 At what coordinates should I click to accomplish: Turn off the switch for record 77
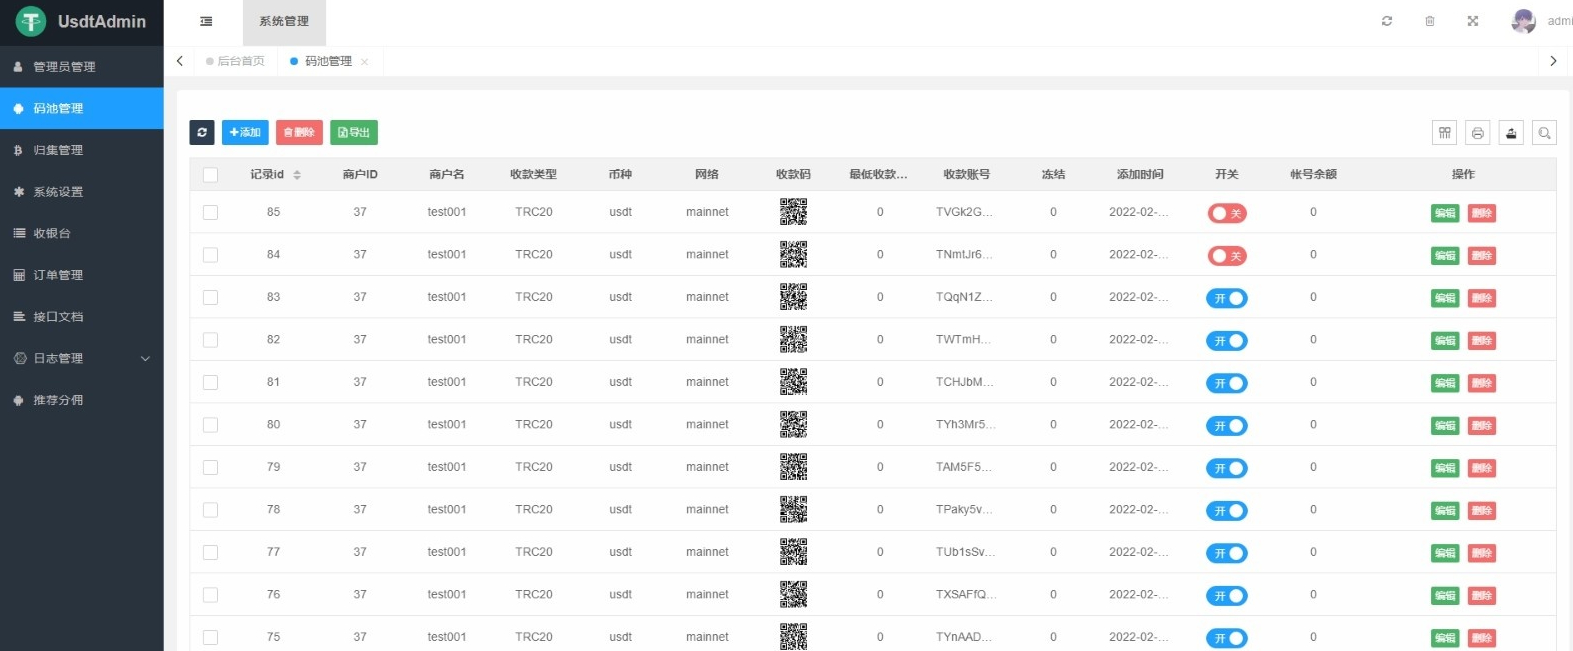click(x=1227, y=553)
